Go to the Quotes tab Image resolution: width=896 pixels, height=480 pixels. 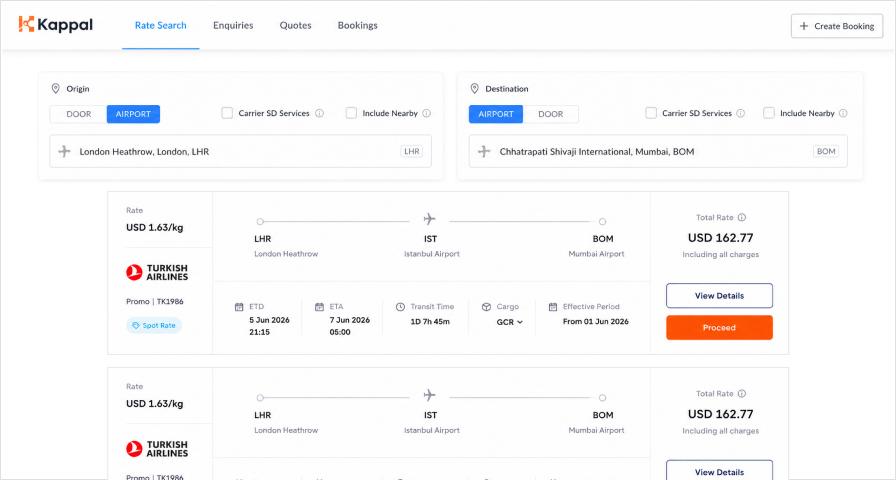coord(295,25)
